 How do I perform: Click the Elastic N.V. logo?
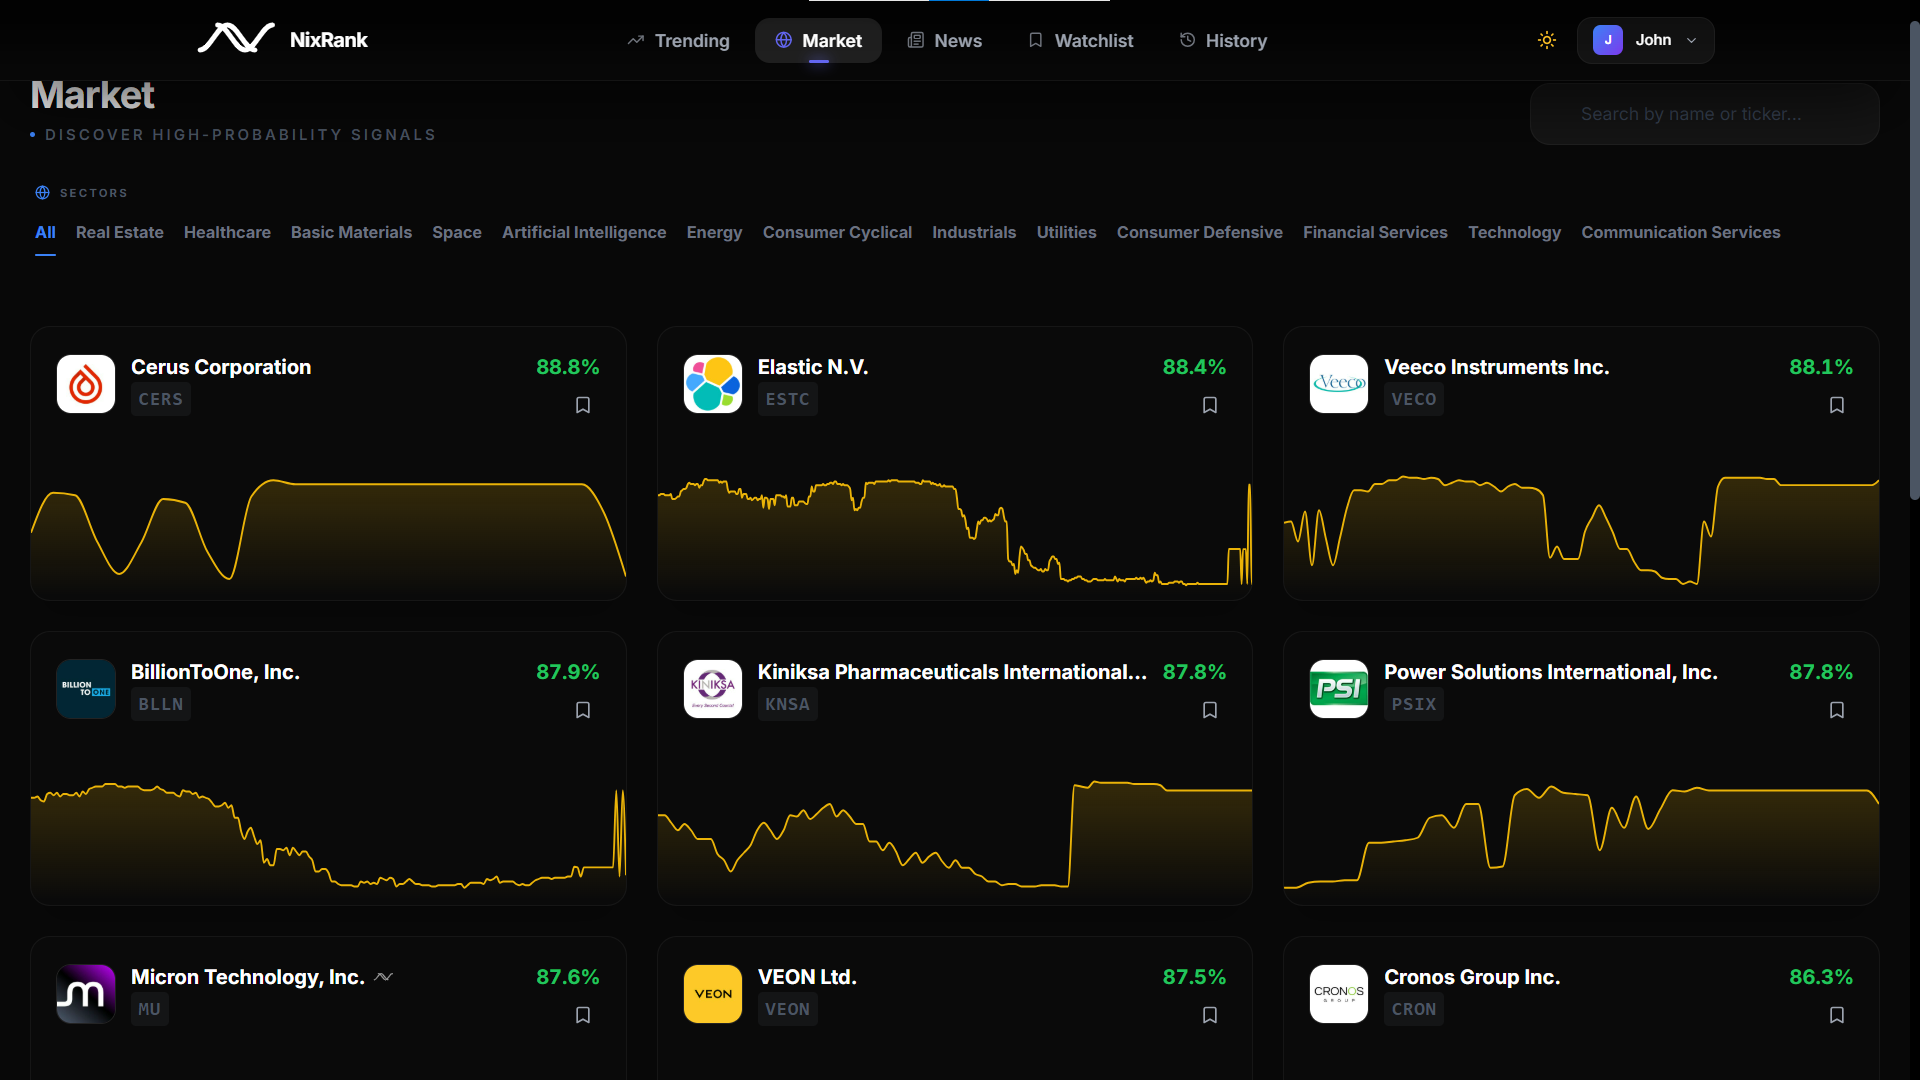pos(713,384)
